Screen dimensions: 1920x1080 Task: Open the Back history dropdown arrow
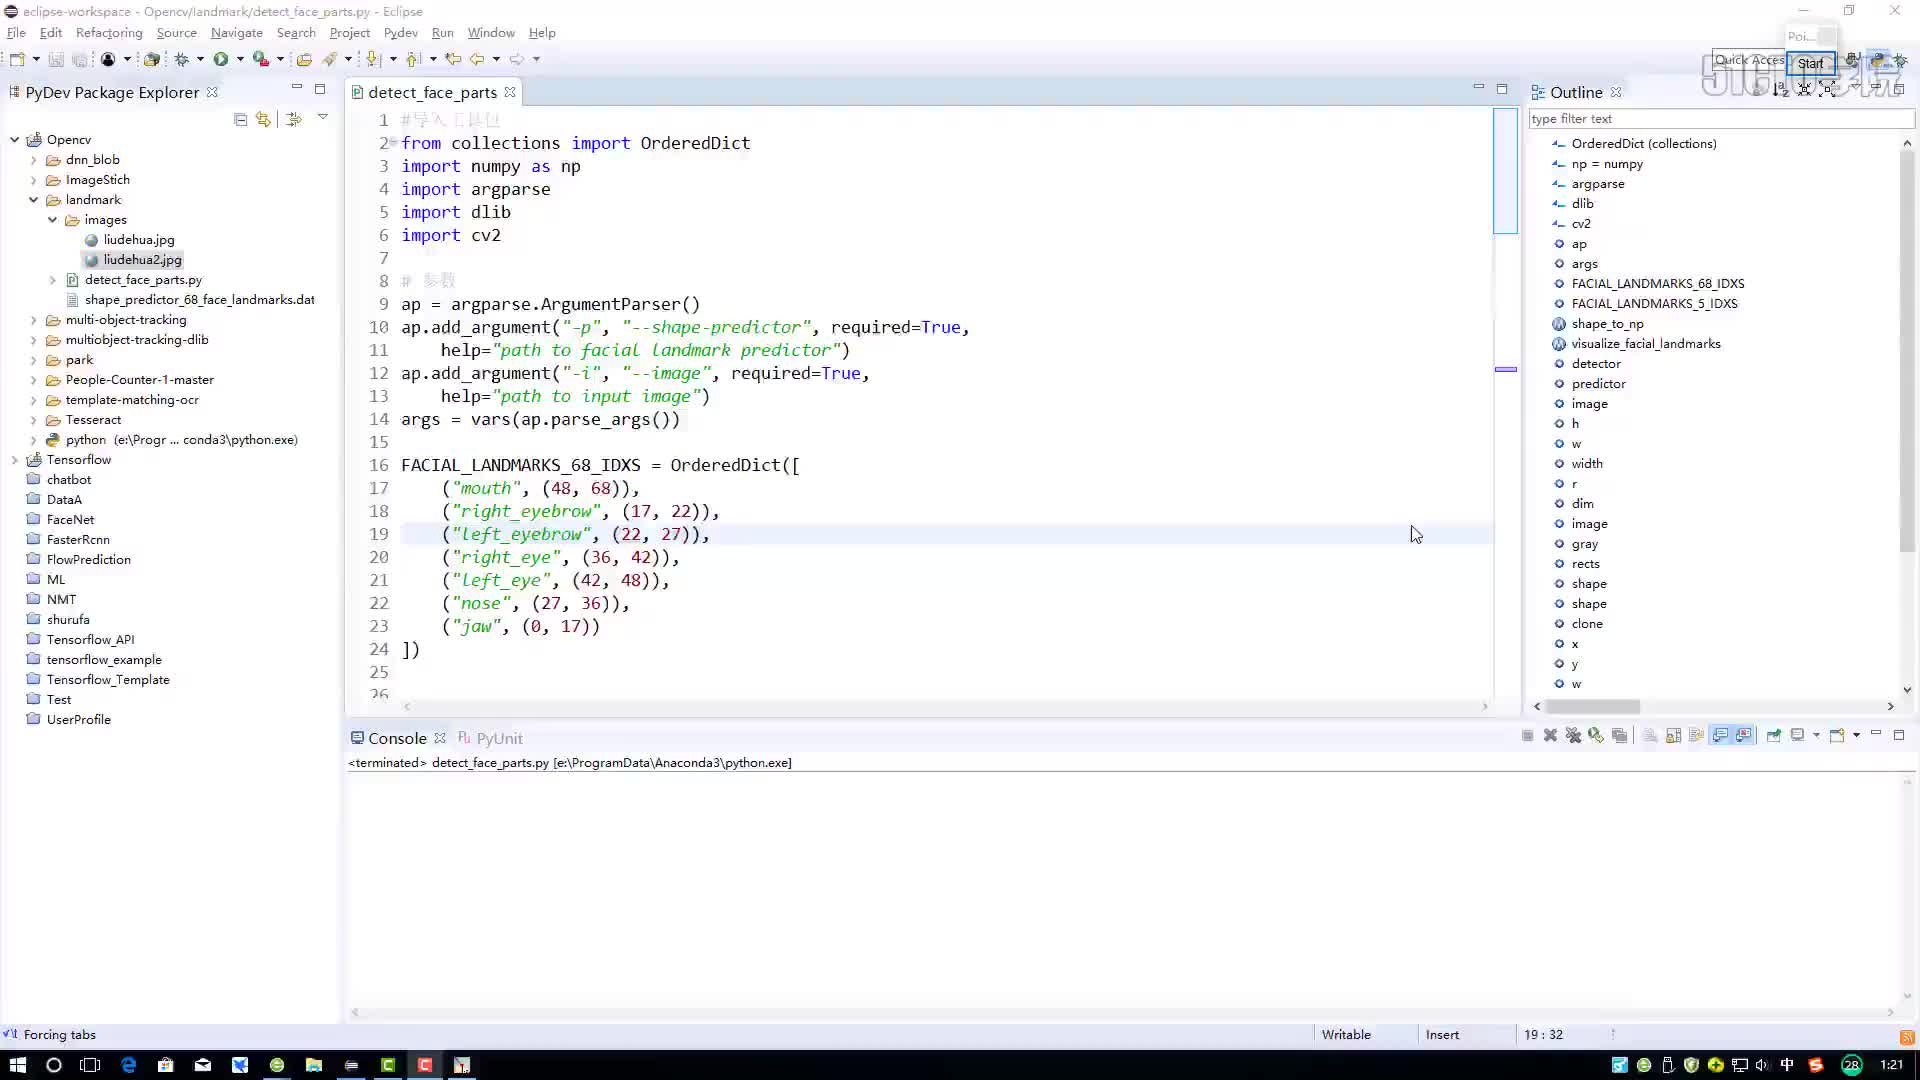pyautogui.click(x=496, y=59)
